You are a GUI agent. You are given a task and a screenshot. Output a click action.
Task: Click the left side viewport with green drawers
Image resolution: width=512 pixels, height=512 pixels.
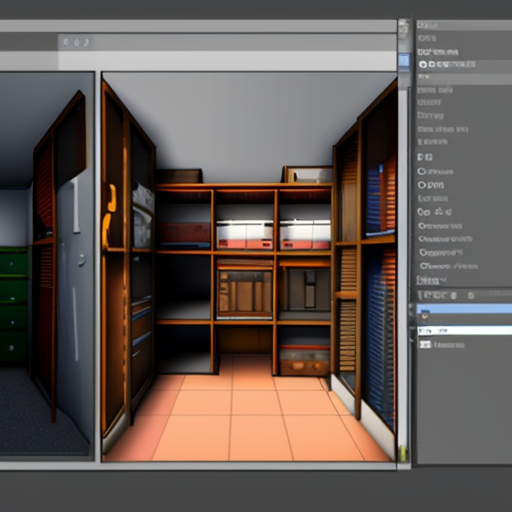pyautogui.click(x=47, y=266)
